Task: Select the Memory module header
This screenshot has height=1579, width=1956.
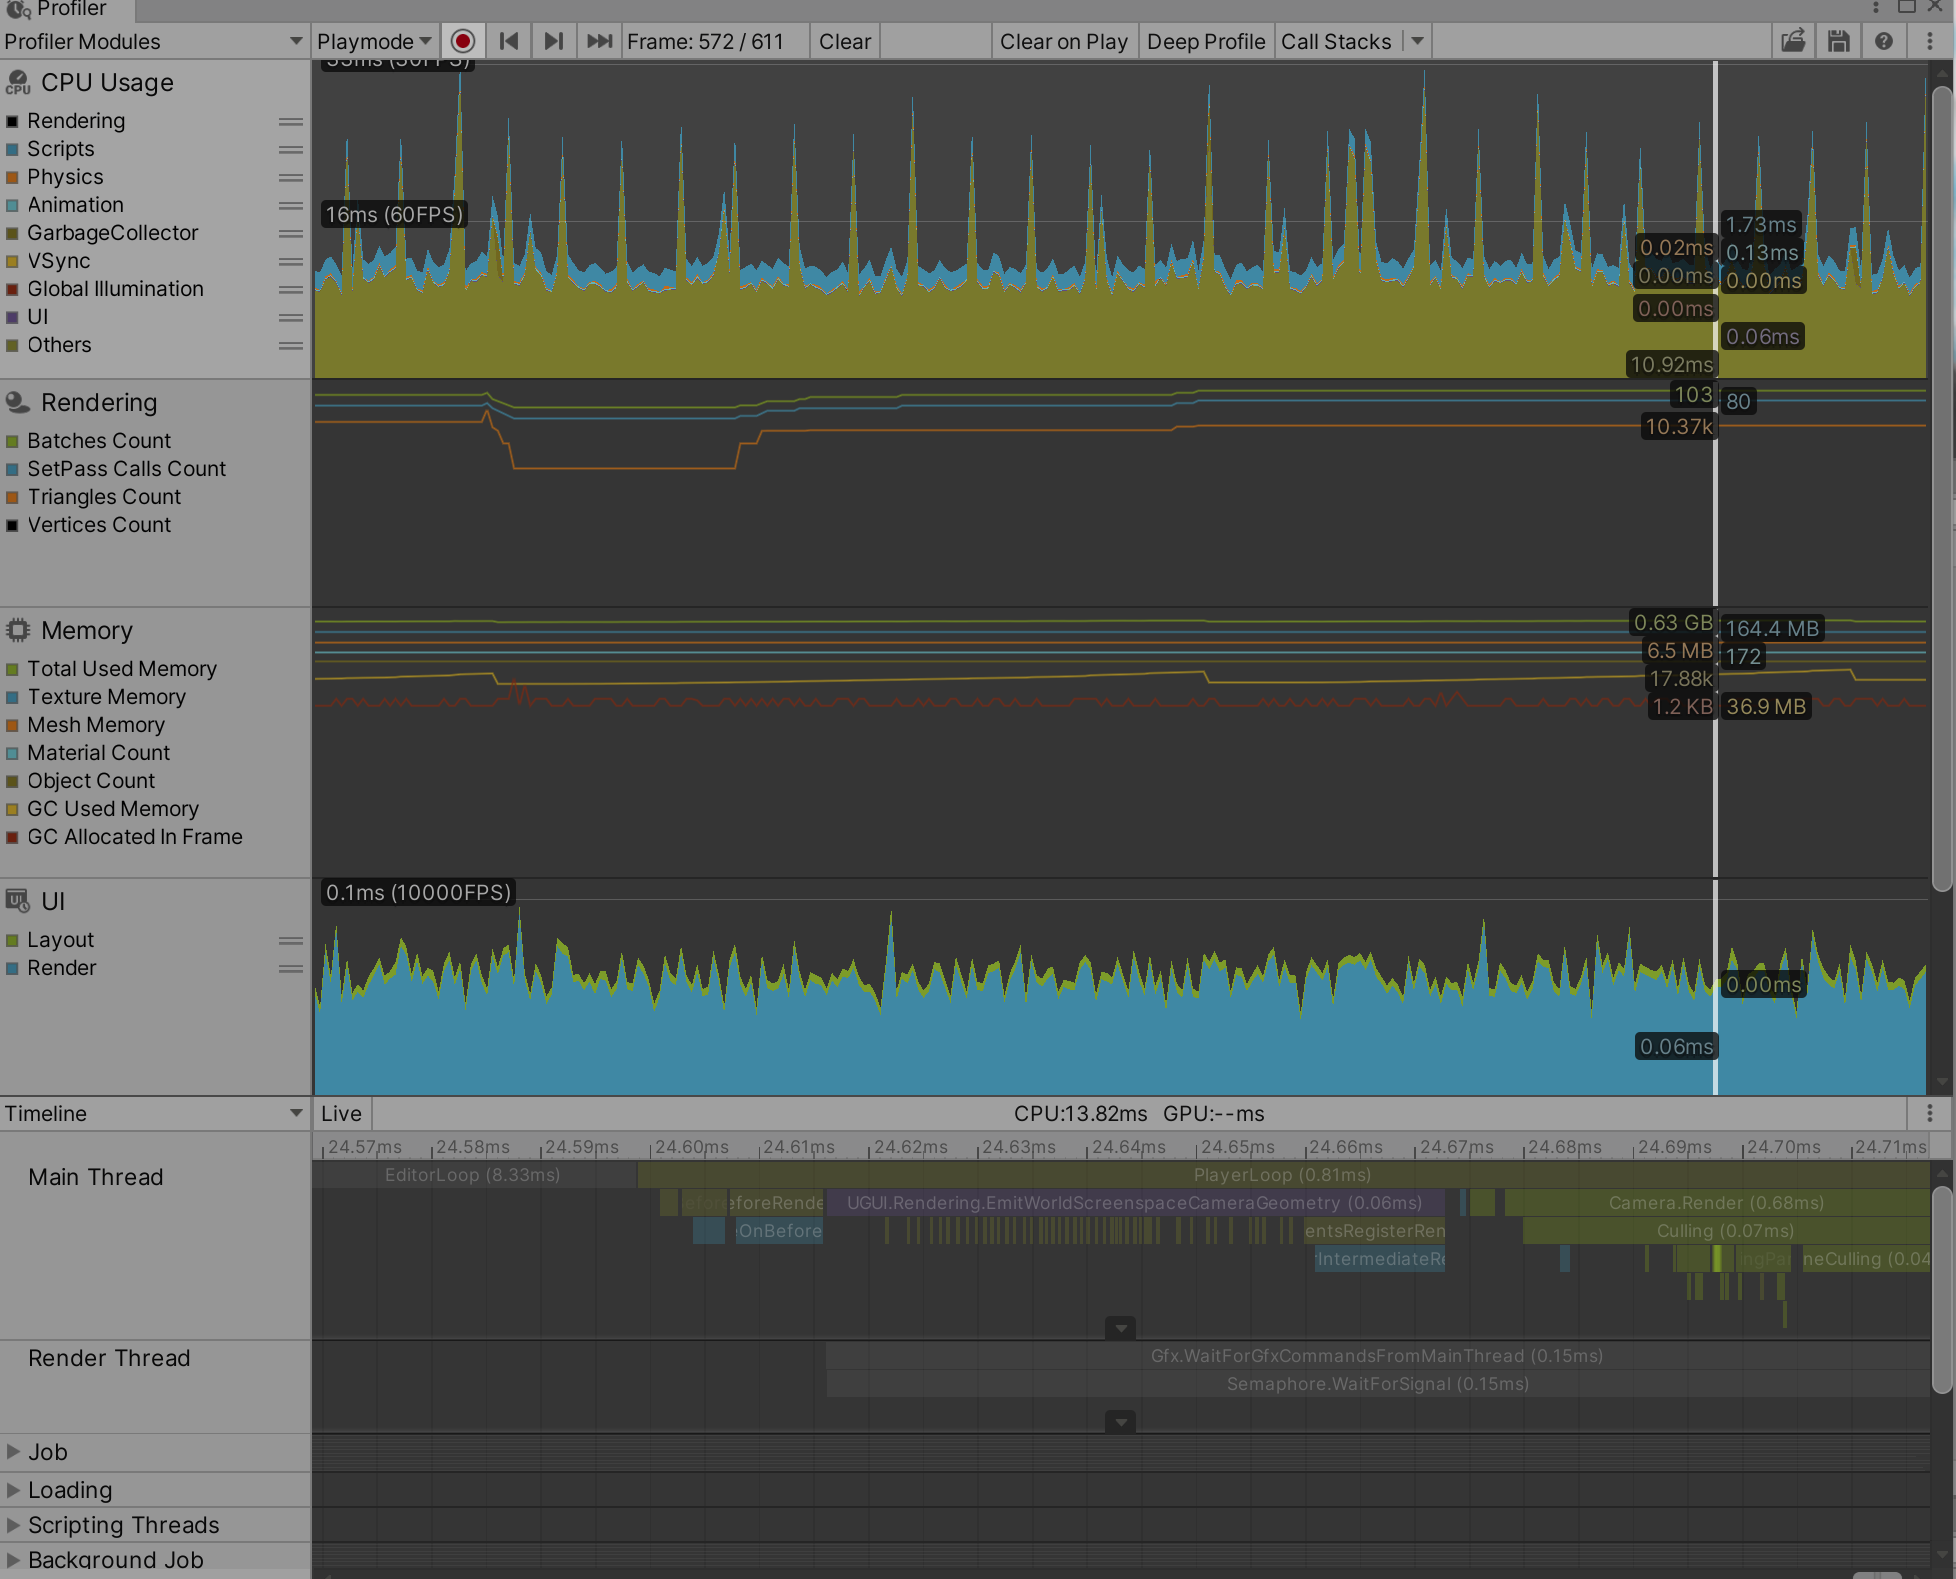Action: click(x=86, y=630)
